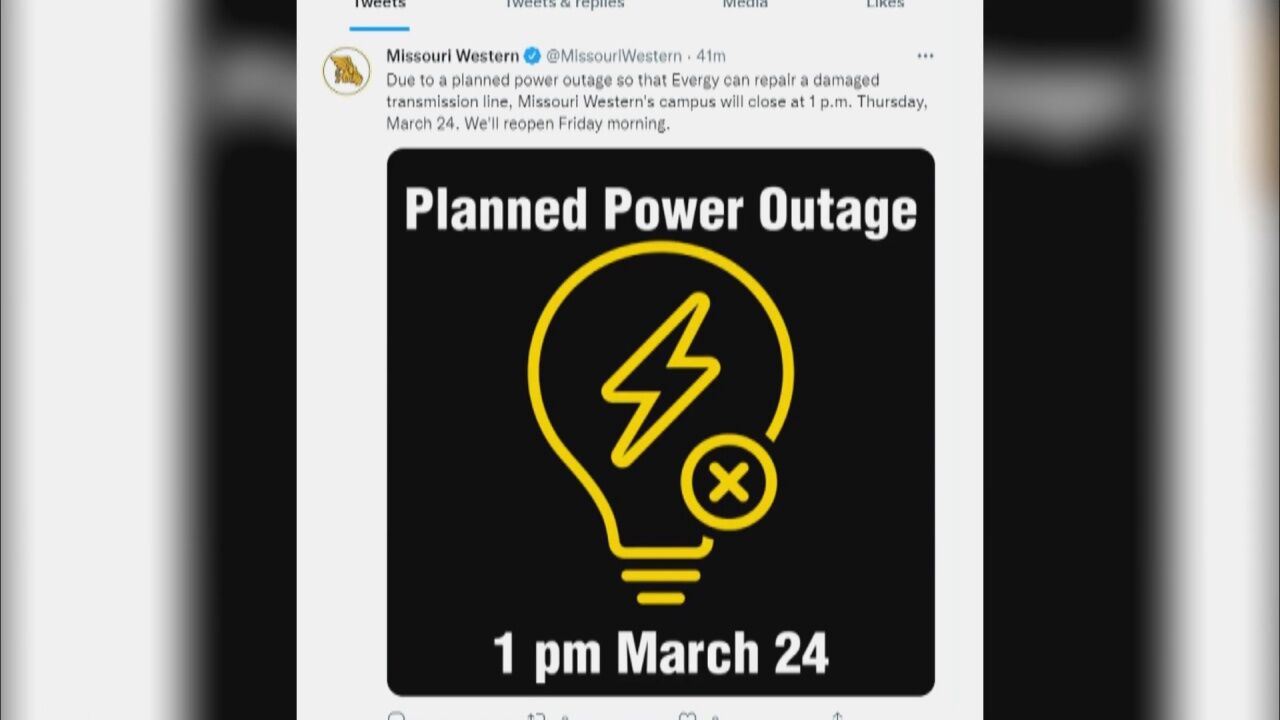Click the Missouri Western profile avatar
The image size is (1280, 720).
[x=346, y=72]
